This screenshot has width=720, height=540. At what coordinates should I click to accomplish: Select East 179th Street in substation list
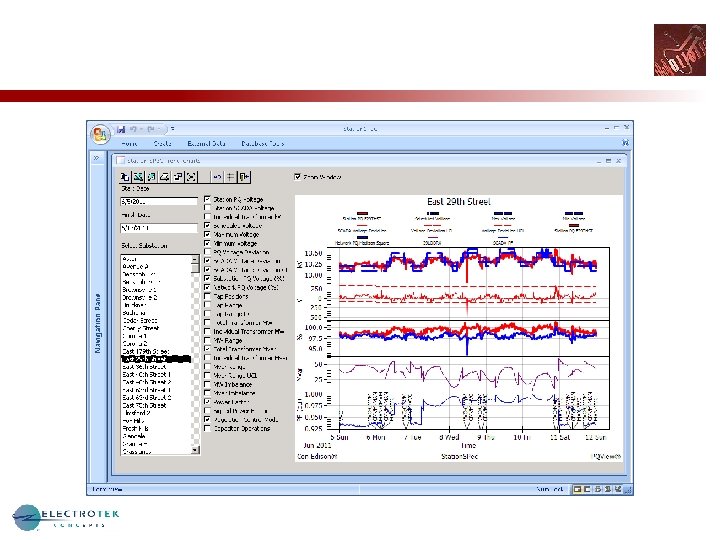(156, 351)
